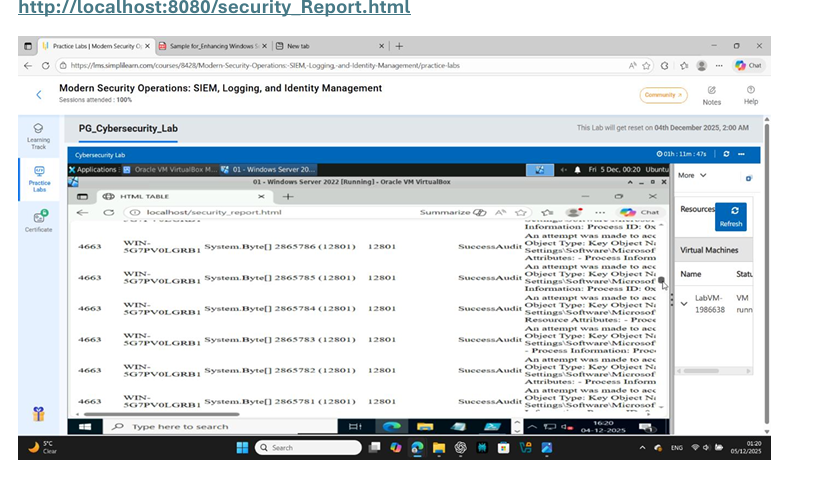This screenshot has width=815, height=502.
Task: Open the weather widget showing 5°C Clear
Action: click(x=43, y=447)
